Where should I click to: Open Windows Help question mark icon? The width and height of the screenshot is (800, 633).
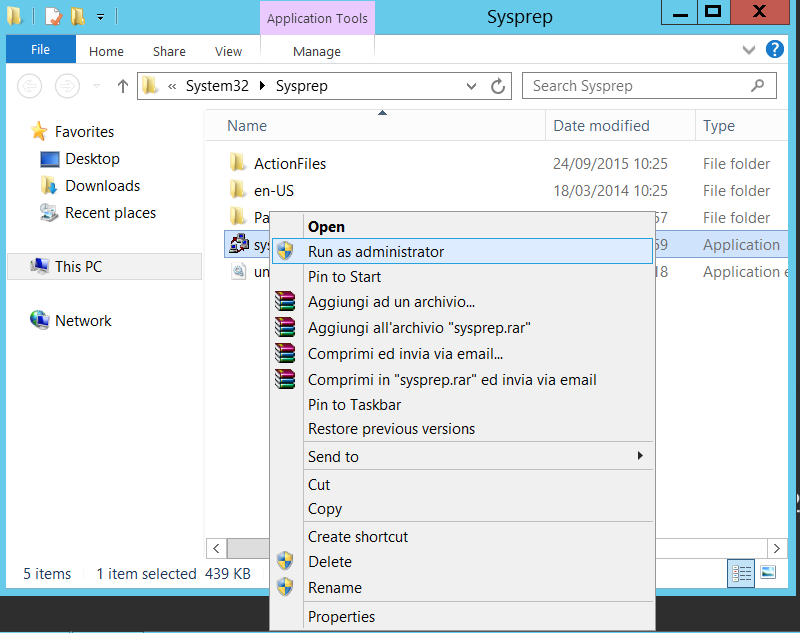click(x=774, y=49)
